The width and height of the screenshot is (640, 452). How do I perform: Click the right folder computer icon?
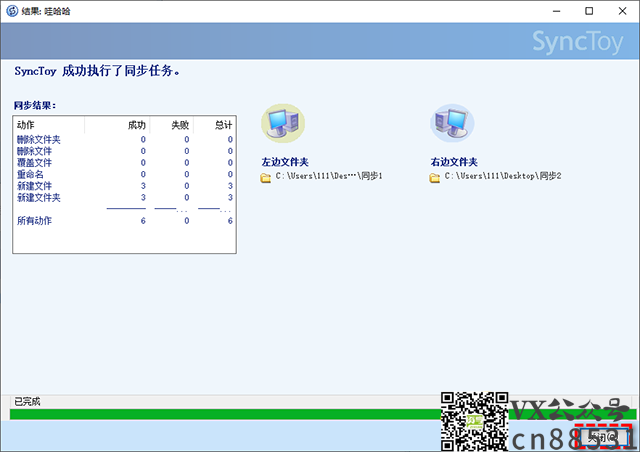[x=452, y=123]
